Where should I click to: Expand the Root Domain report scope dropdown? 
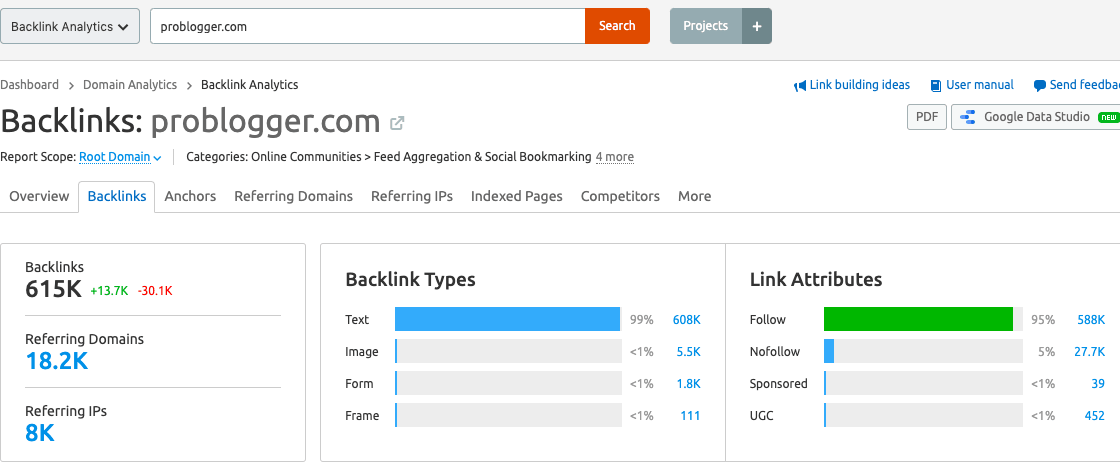(120, 157)
